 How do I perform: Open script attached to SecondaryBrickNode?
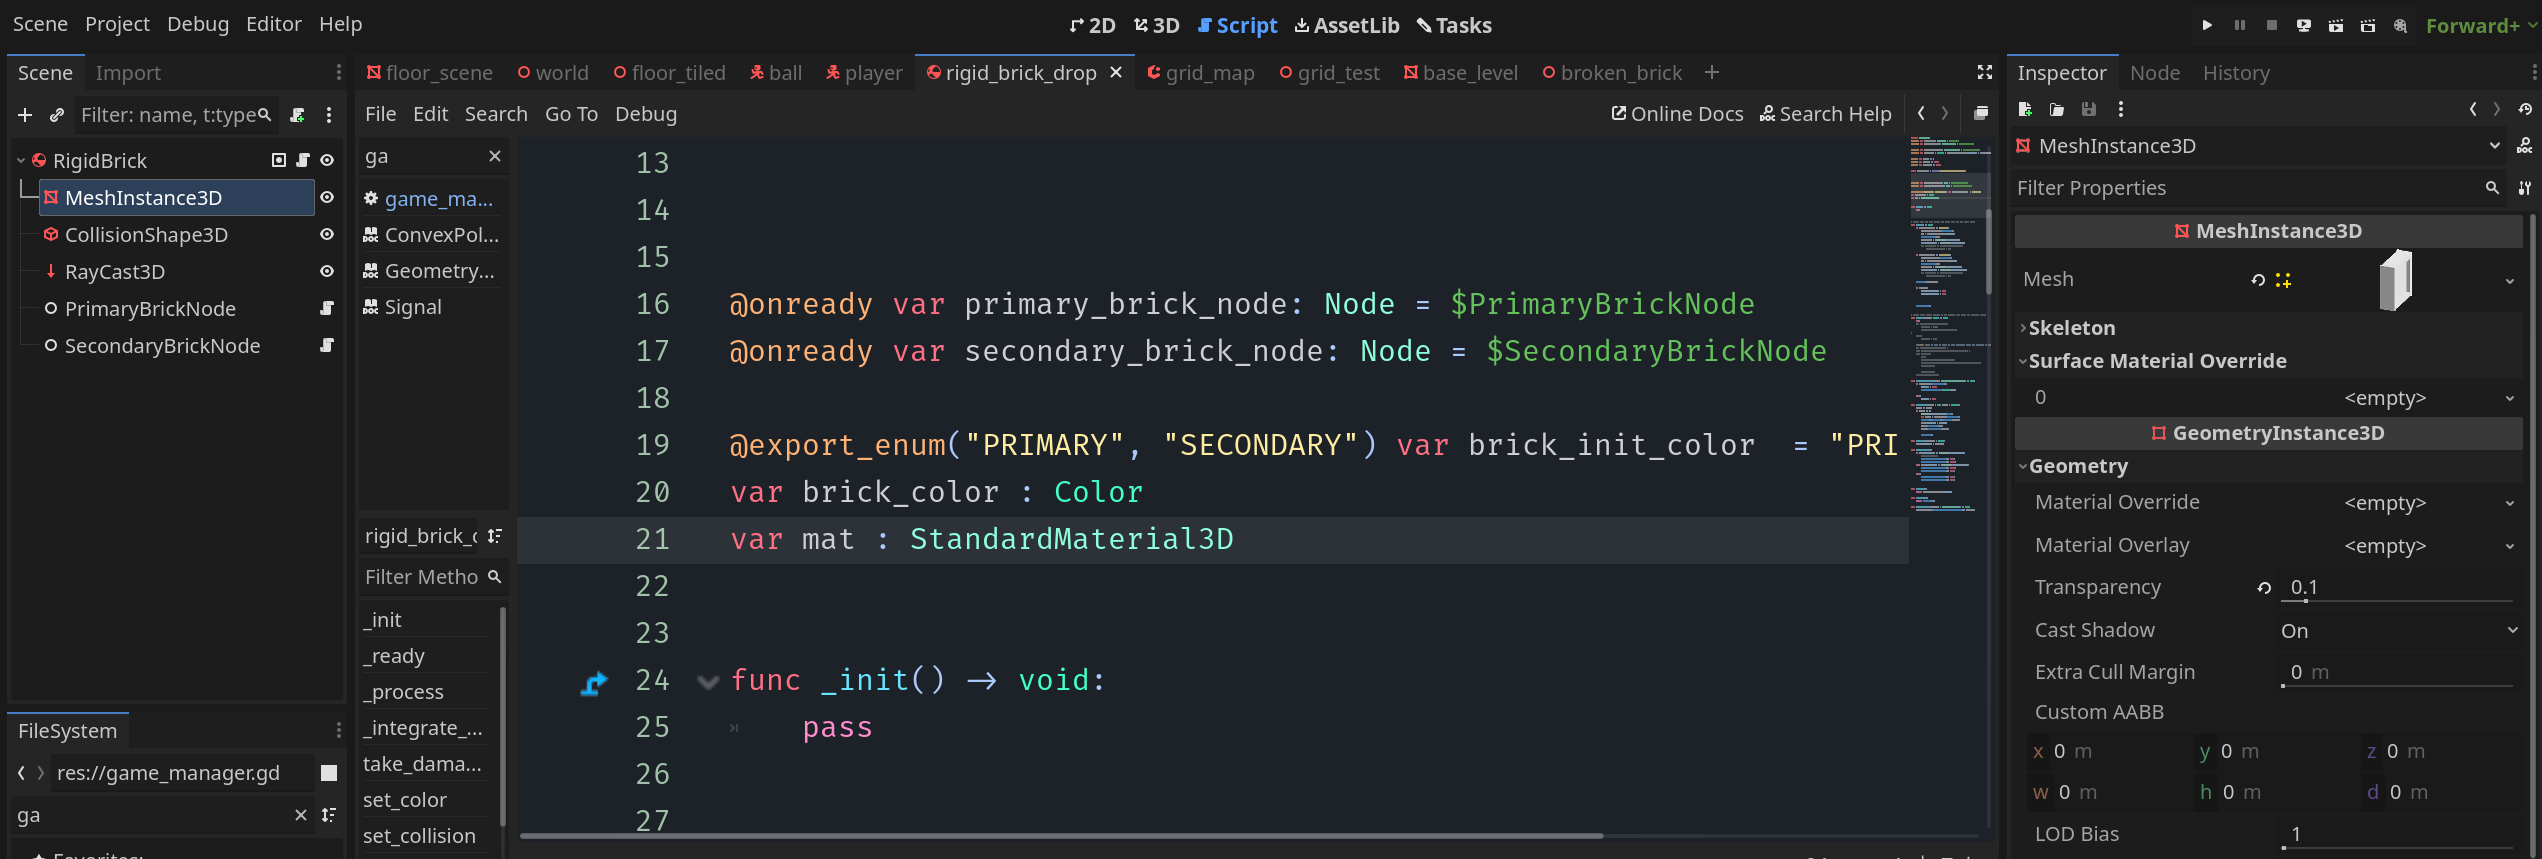tap(327, 345)
